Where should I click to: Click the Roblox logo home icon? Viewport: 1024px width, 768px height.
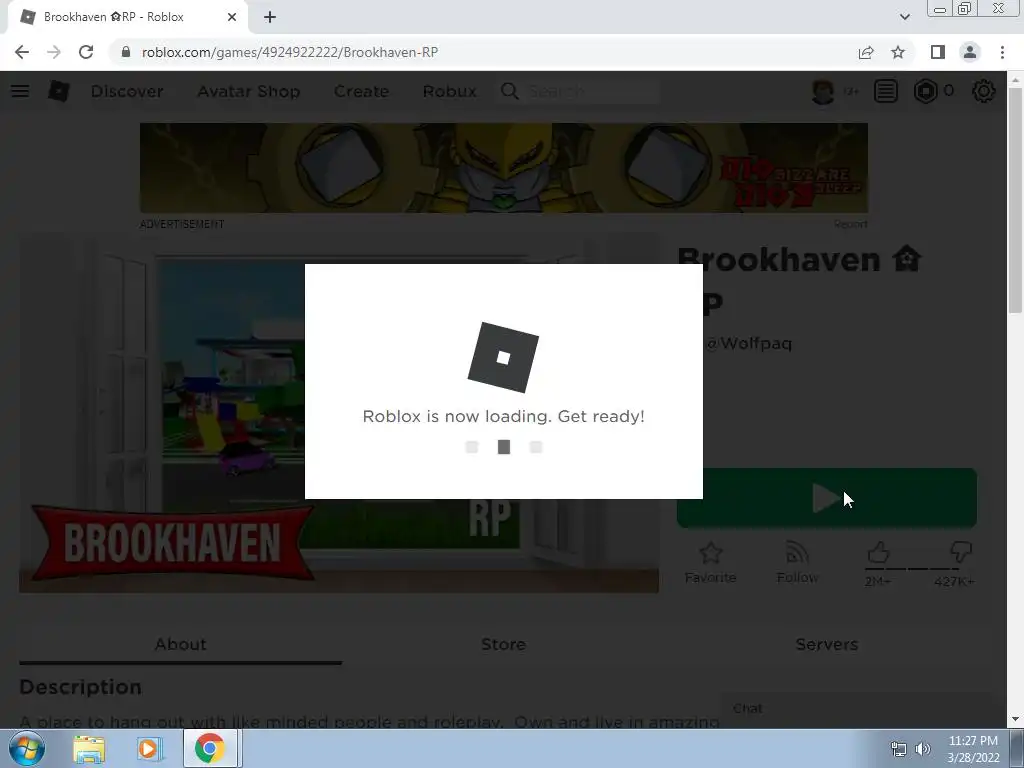click(x=59, y=91)
